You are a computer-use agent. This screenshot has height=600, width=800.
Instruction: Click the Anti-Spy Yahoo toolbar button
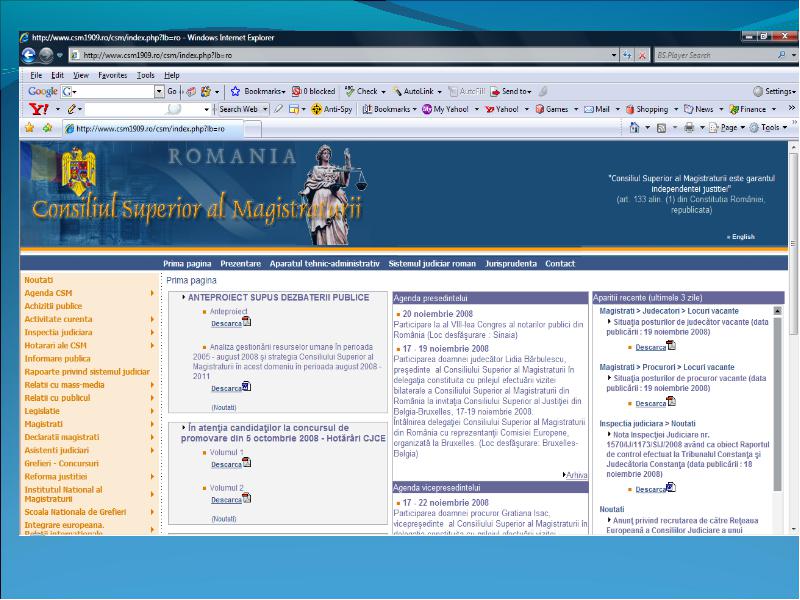tap(332, 109)
